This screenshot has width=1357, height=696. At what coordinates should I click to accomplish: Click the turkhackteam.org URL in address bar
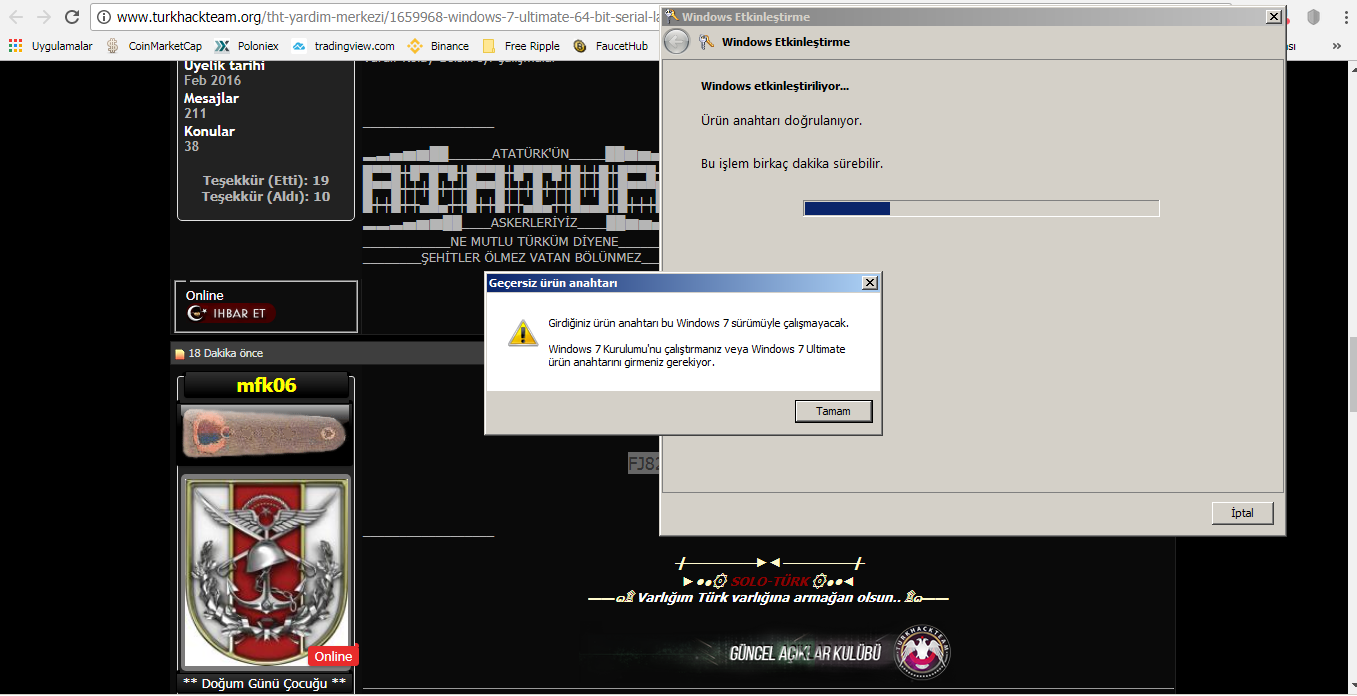[388, 17]
